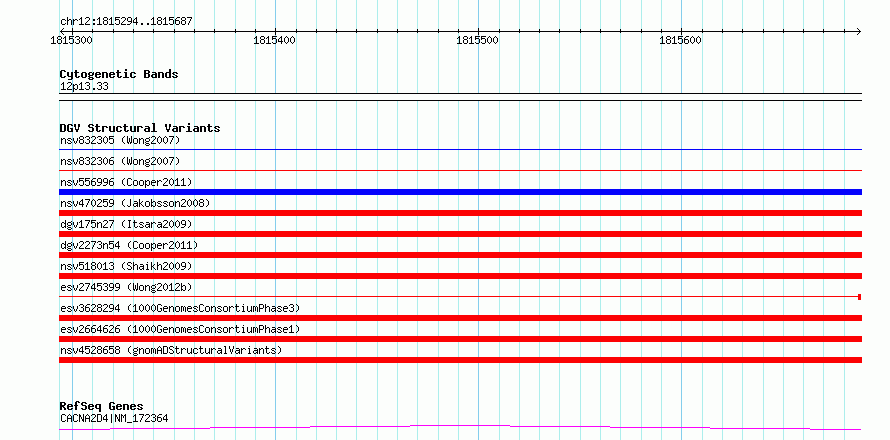Open variant nsv832306 (Wong2007) label
This screenshot has width=890, height=440.
tap(120, 161)
